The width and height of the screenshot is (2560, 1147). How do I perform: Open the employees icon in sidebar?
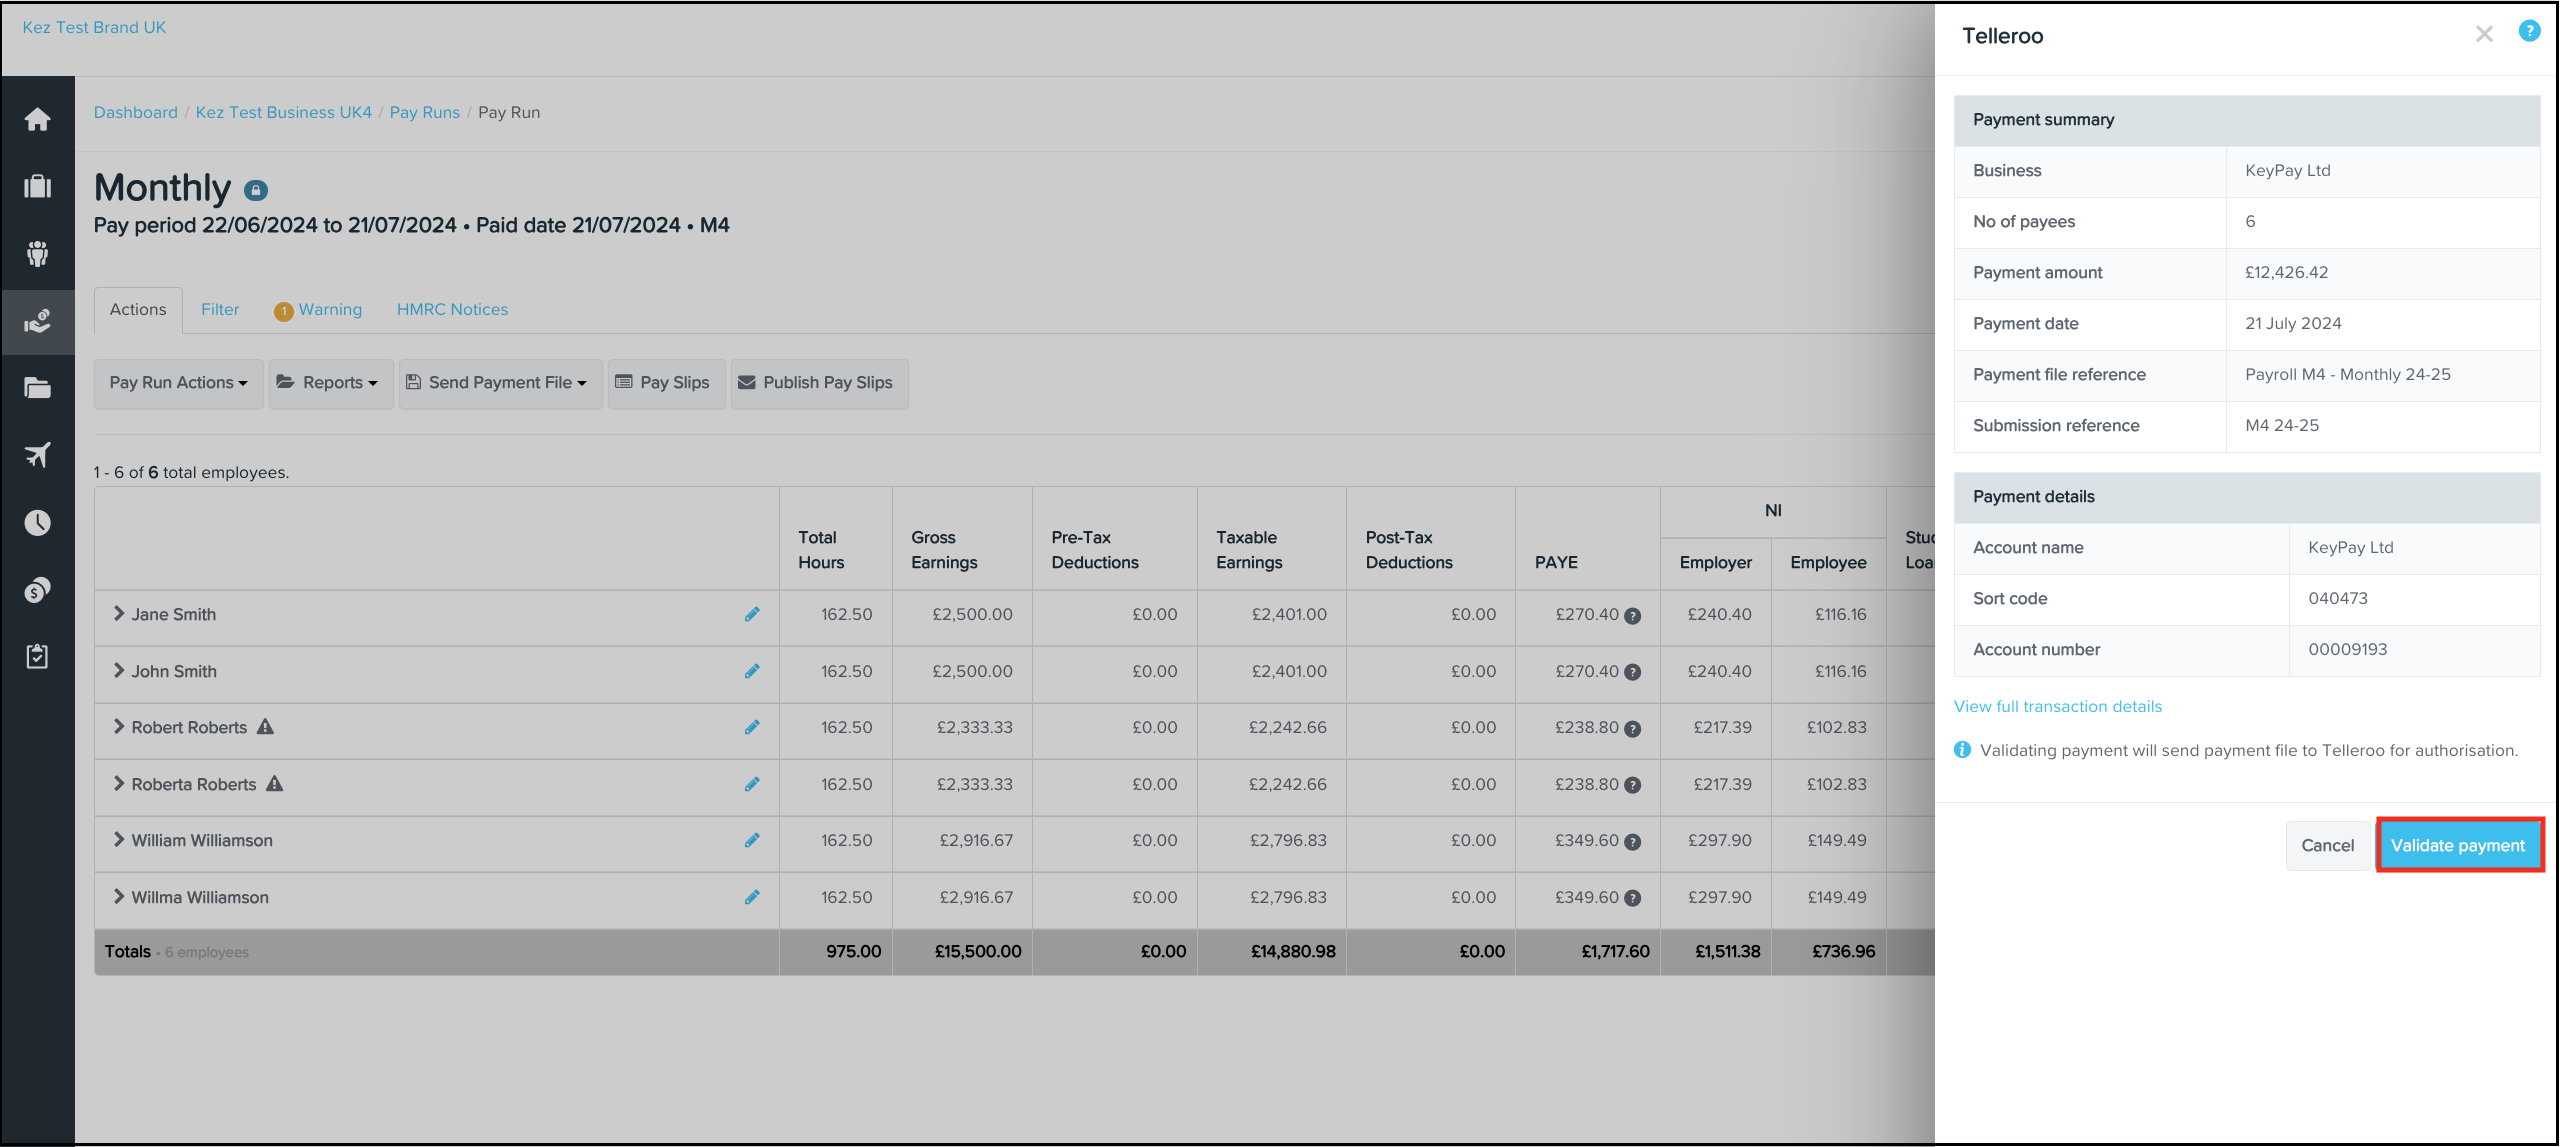click(x=38, y=254)
